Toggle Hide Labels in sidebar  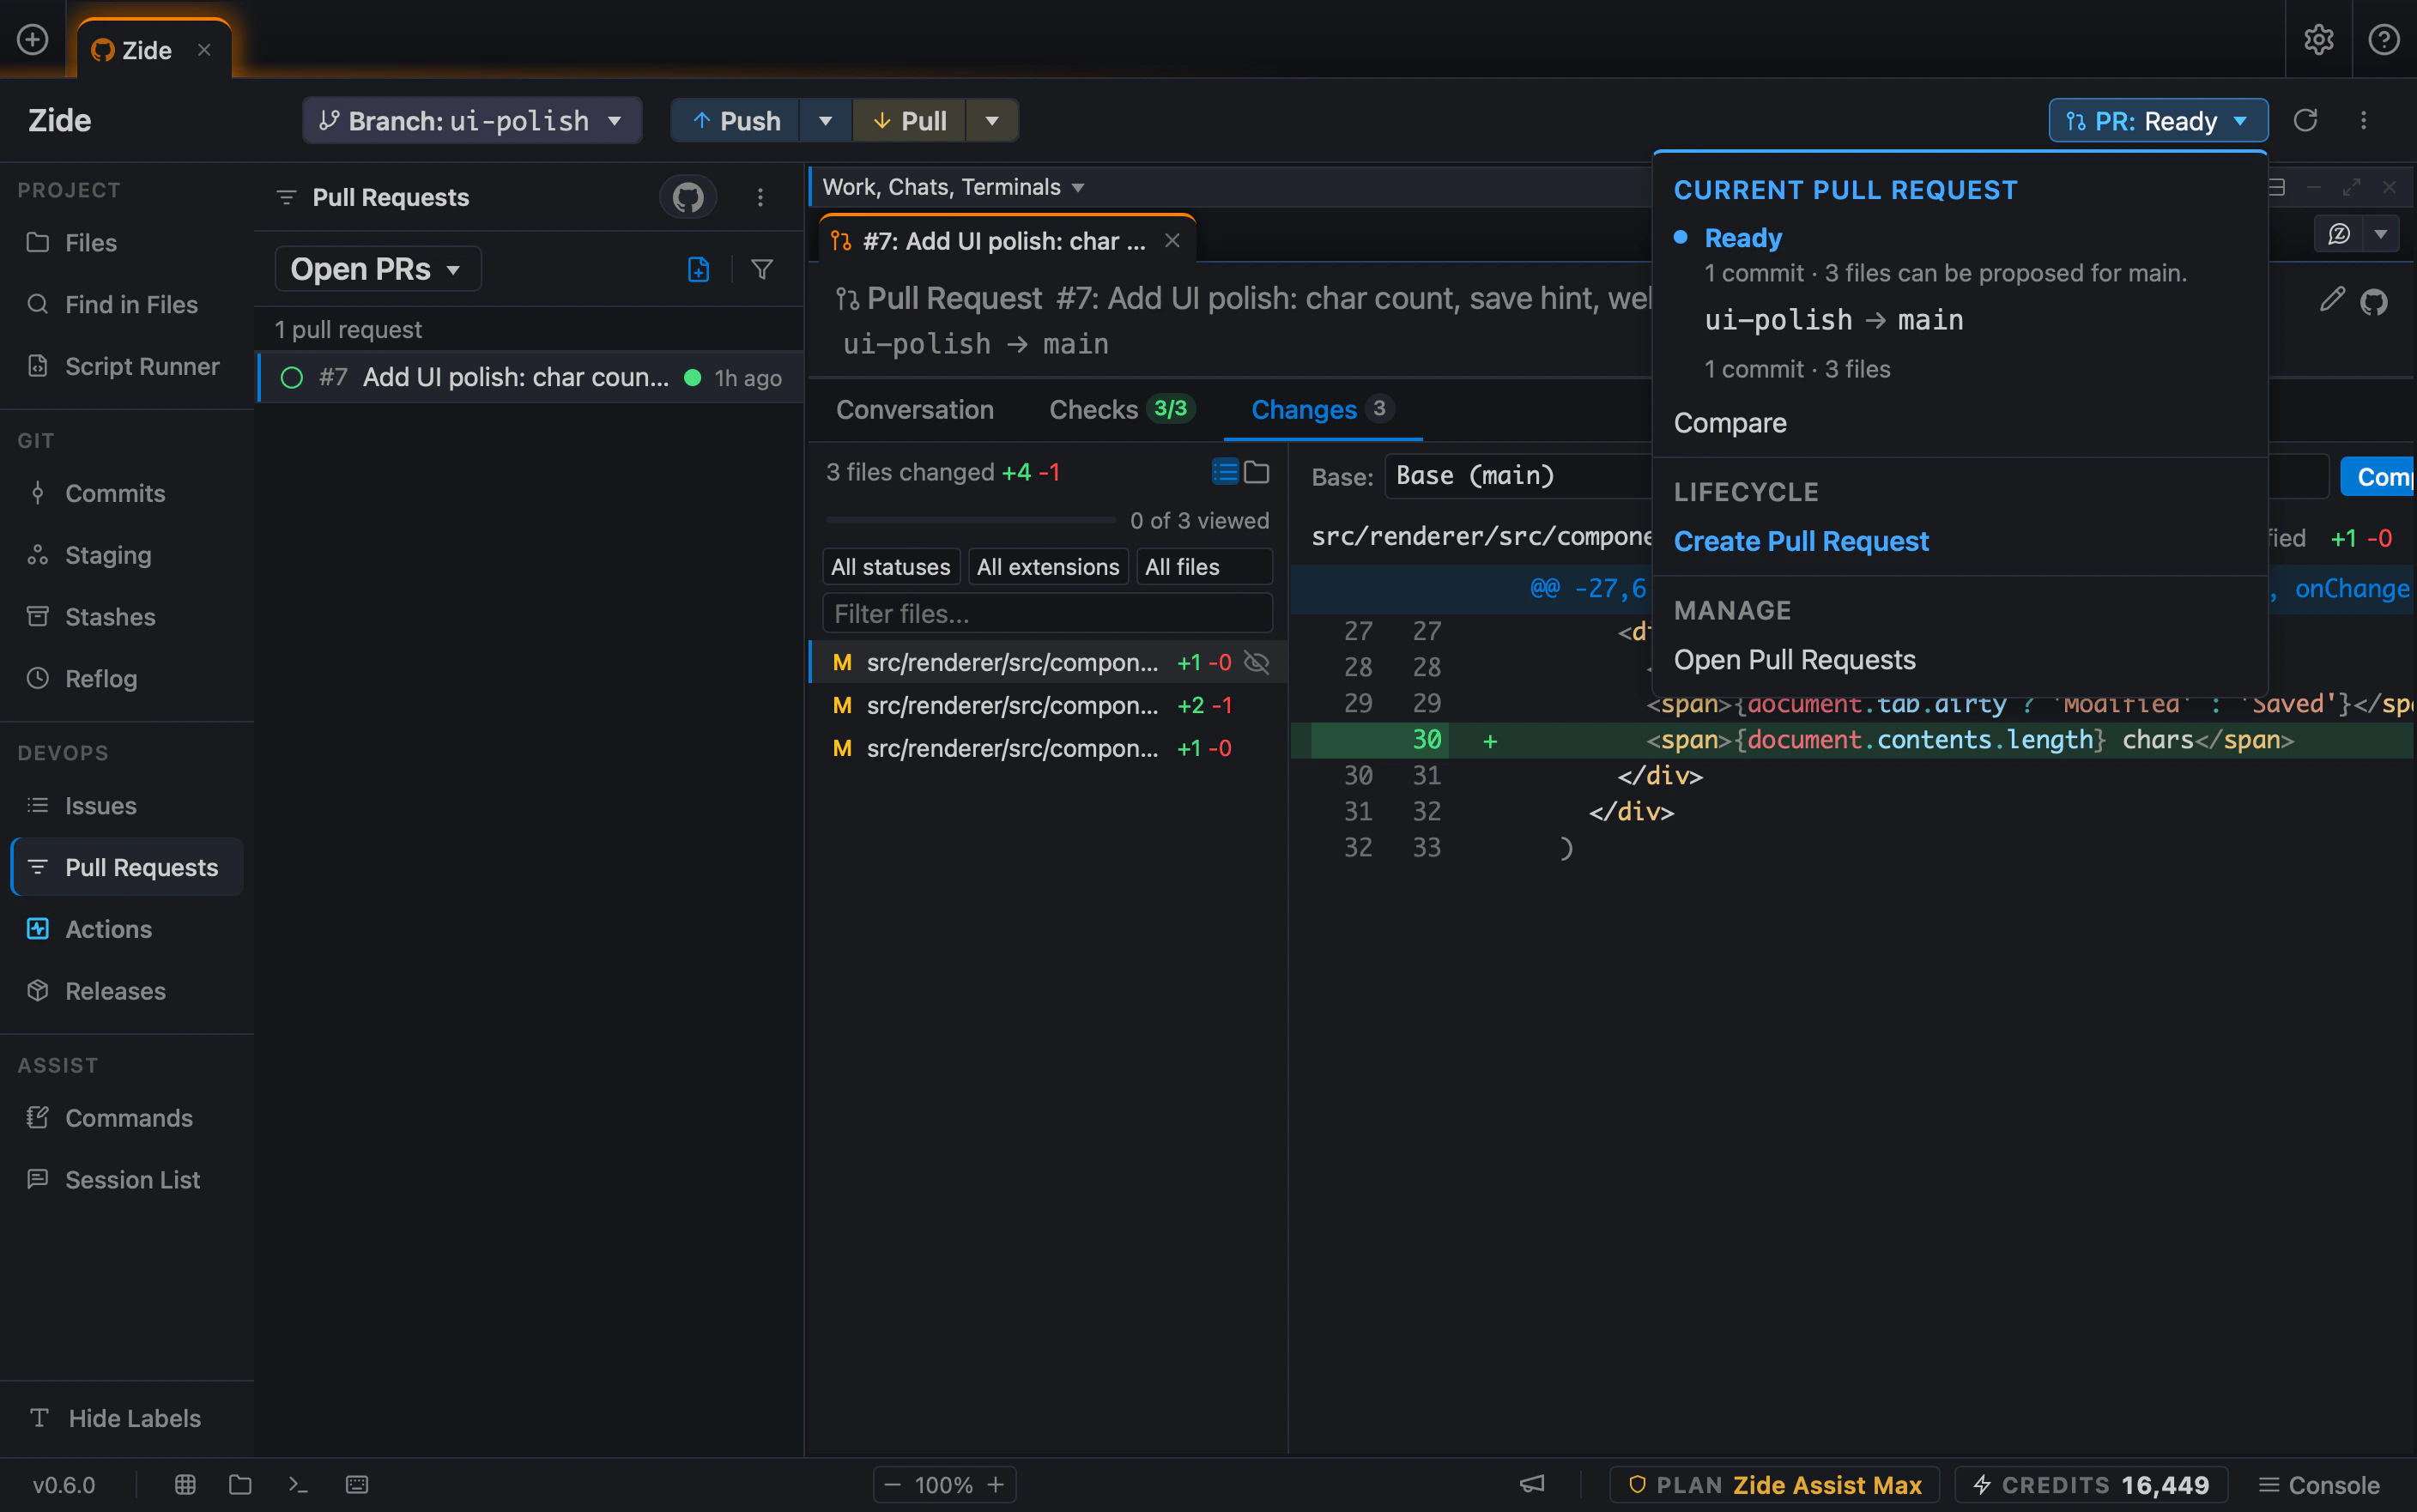click(127, 1418)
